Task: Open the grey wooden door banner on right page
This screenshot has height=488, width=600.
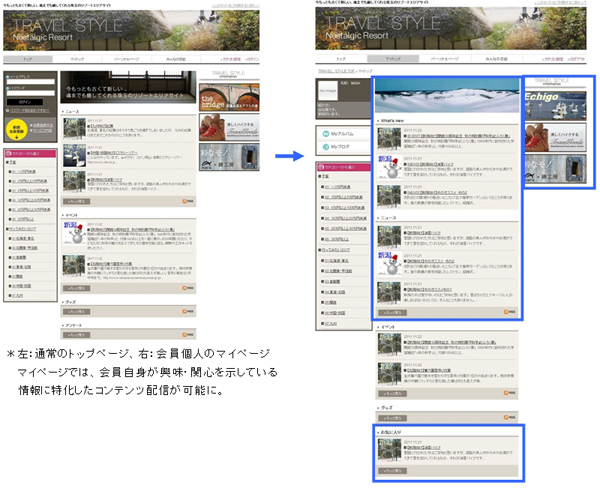Action: point(555,168)
